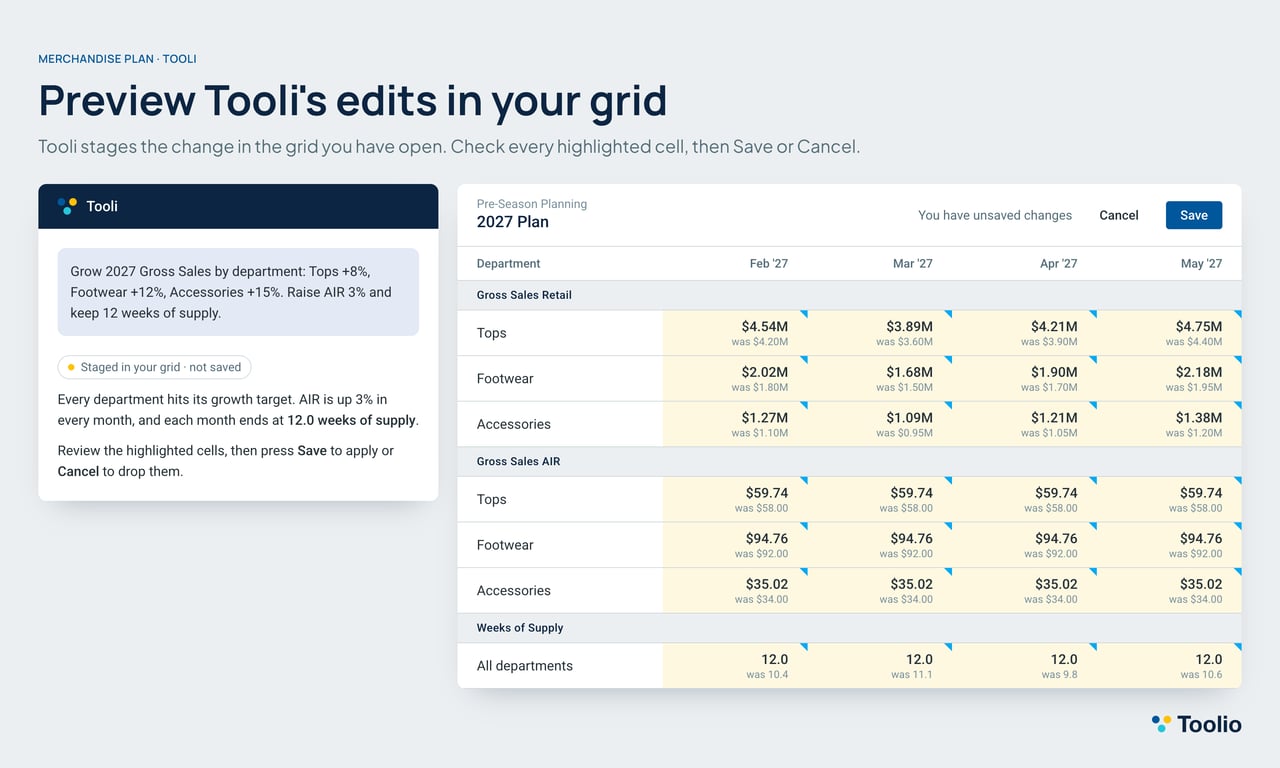The width and height of the screenshot is (1280, 768).
Task: Select the Tops Mar '27 cell showing $3.89M
Action: pos(880,333)
